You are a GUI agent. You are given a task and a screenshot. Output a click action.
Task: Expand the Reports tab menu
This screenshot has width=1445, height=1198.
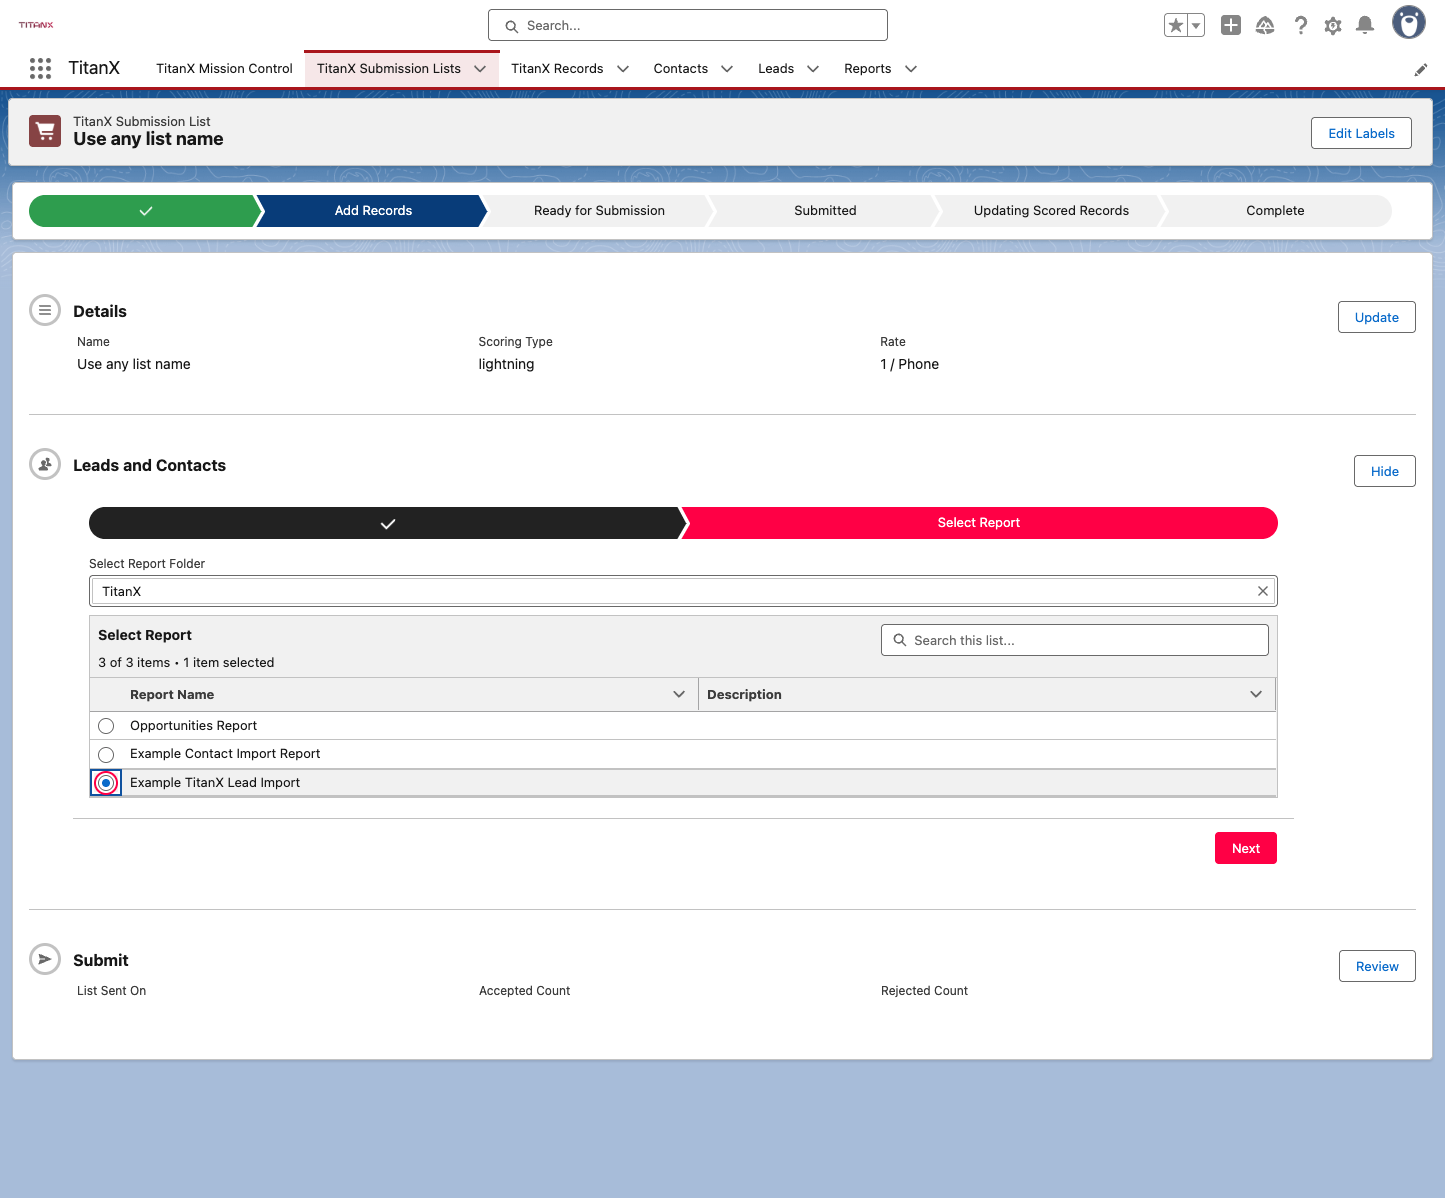click(x=911, y=69)
